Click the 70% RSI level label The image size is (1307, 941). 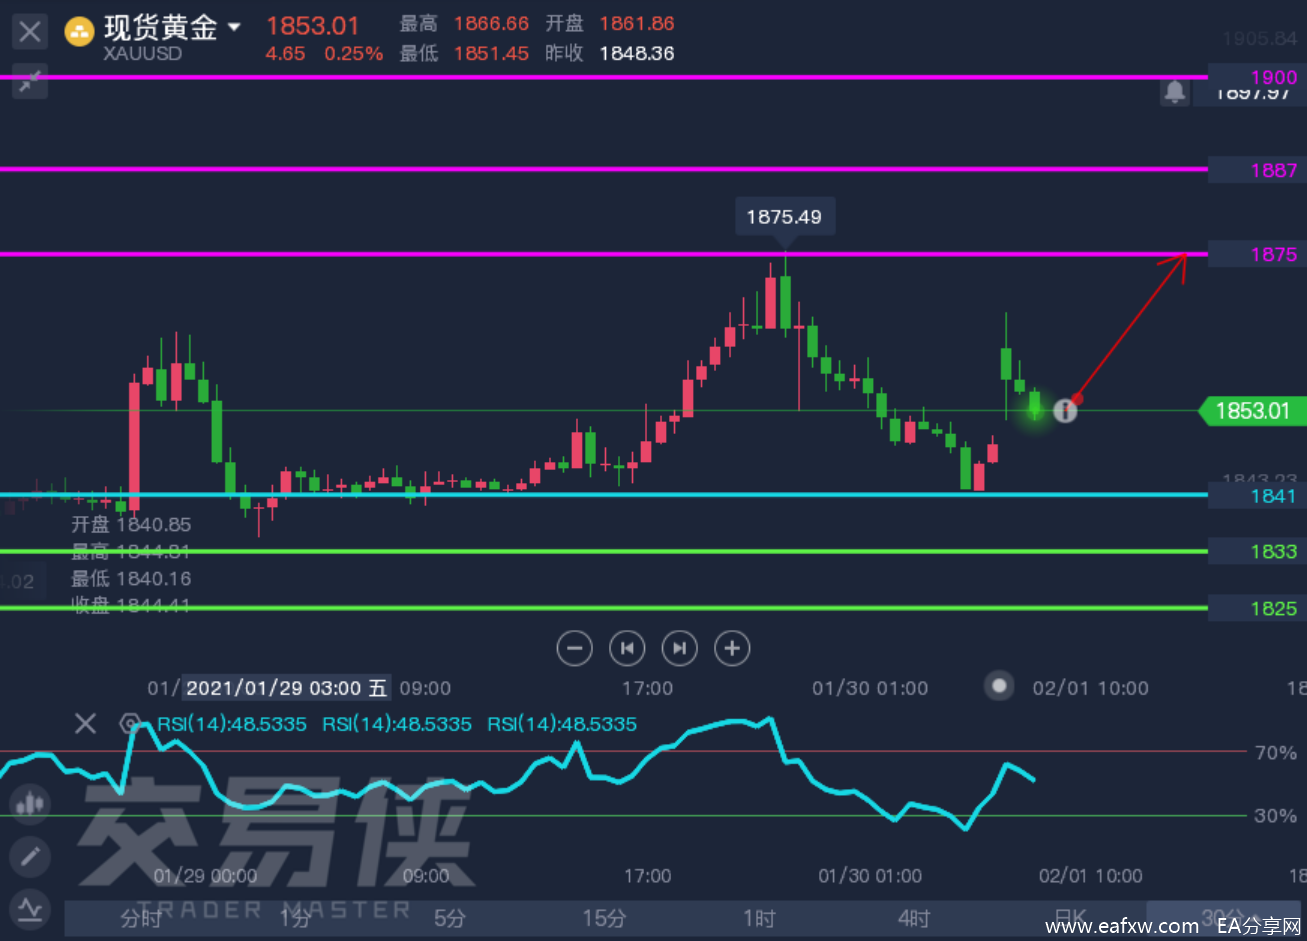1275,752
